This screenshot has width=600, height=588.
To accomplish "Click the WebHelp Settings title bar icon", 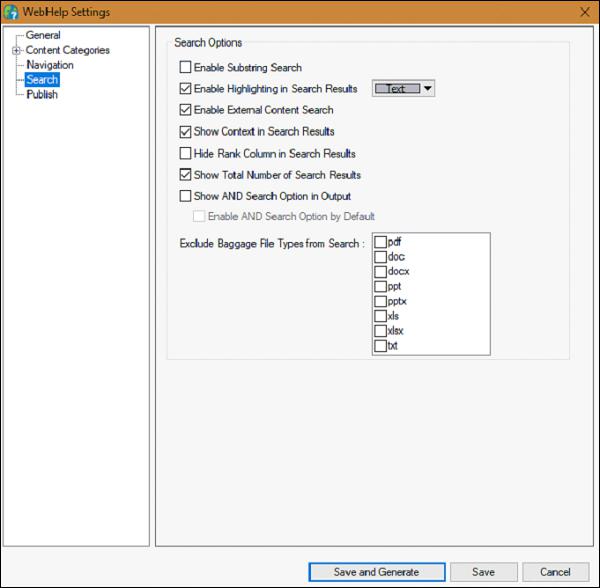I will pyautogui.click(x=12, y=11).
